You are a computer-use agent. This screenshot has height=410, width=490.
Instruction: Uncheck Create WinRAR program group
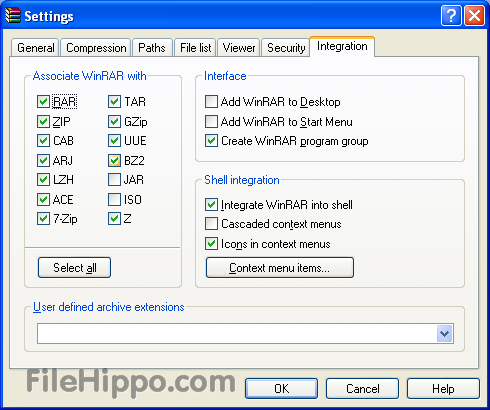click(x=211, y=141)
